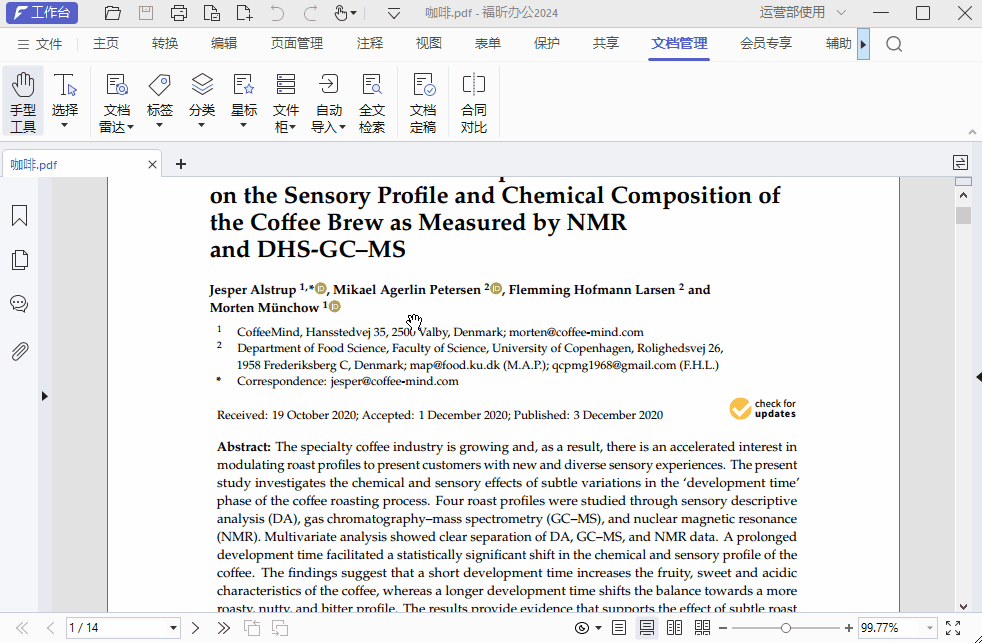This screenshot has width=982, height=643.
Task: Toggle single page view mode
Action: click(x=619, y=628)
